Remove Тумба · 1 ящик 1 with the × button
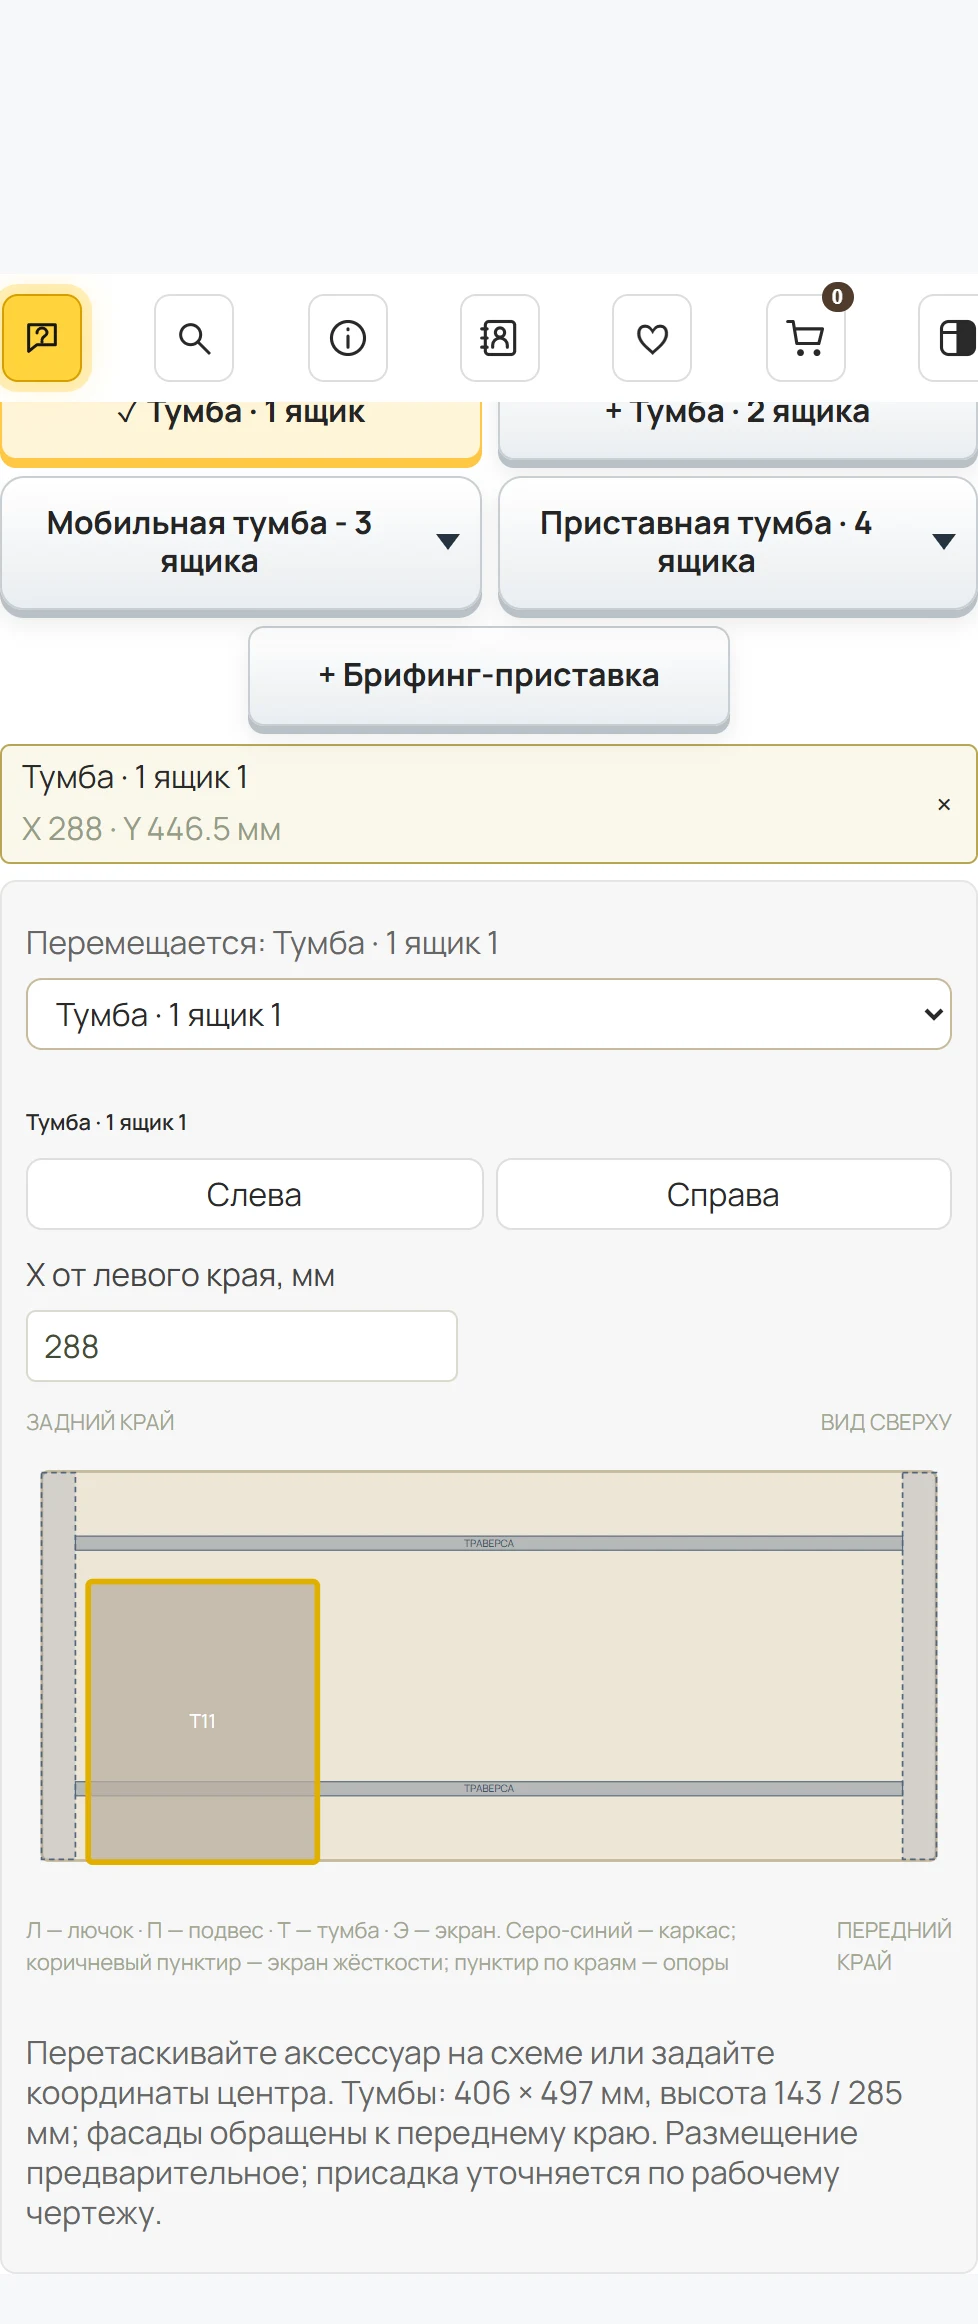Image resolution: width=978 pixels, height=2324 pixels. point(944,804)
